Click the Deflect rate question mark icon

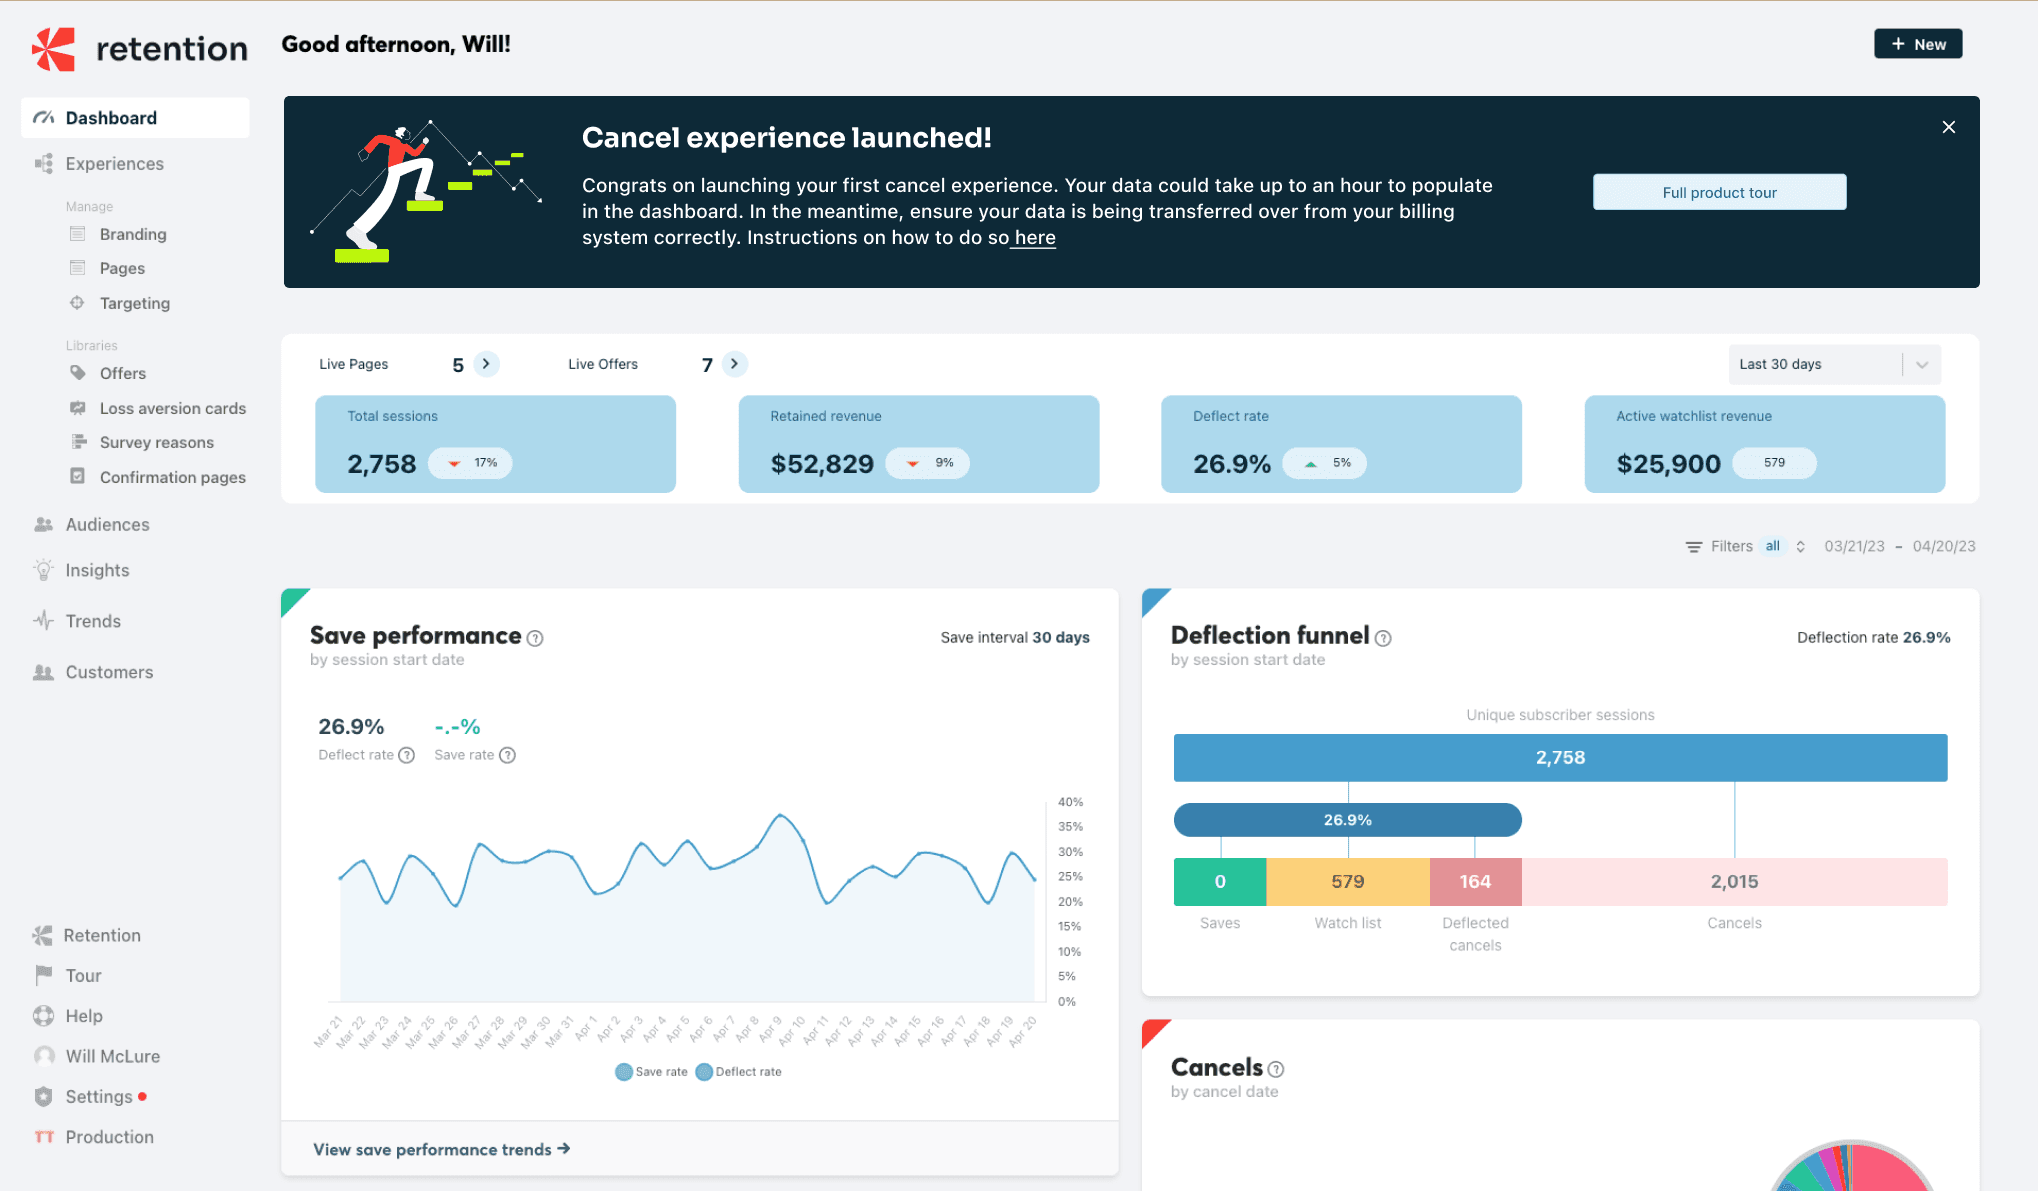(x=406, y=755)
